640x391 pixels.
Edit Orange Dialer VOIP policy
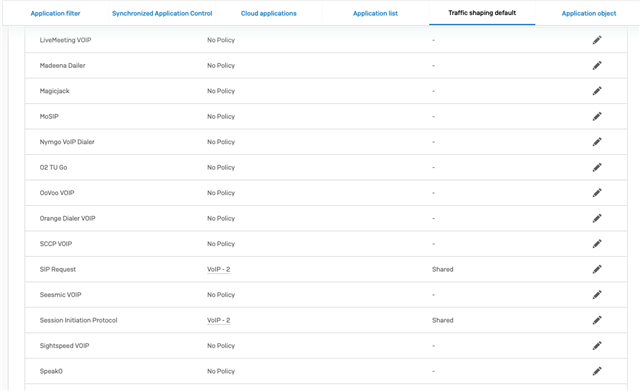pos(597,218)
